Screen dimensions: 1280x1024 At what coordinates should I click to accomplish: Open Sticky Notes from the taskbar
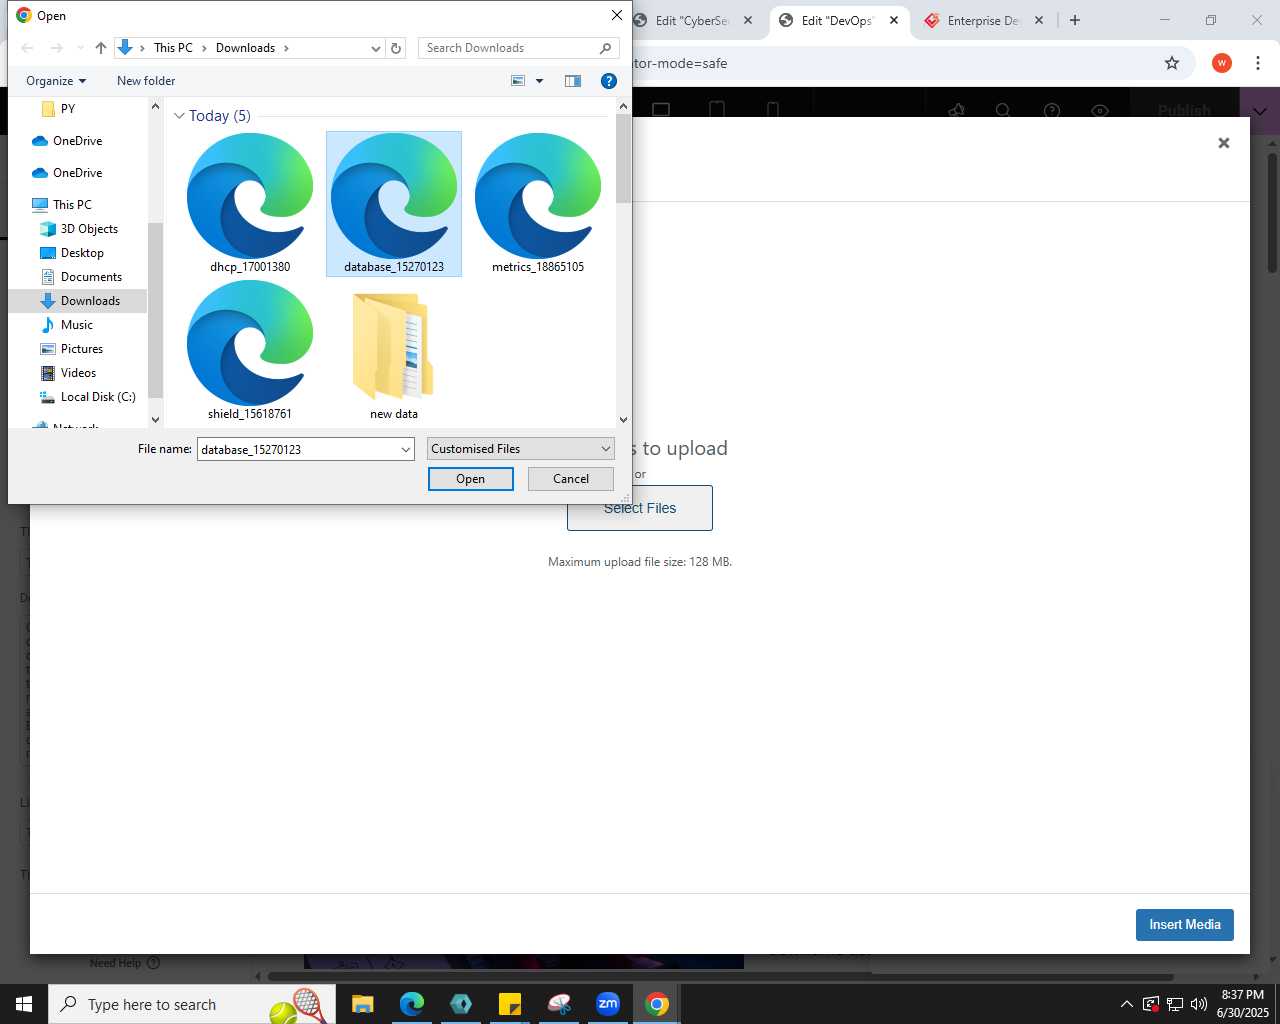(x=510, y=1004)
